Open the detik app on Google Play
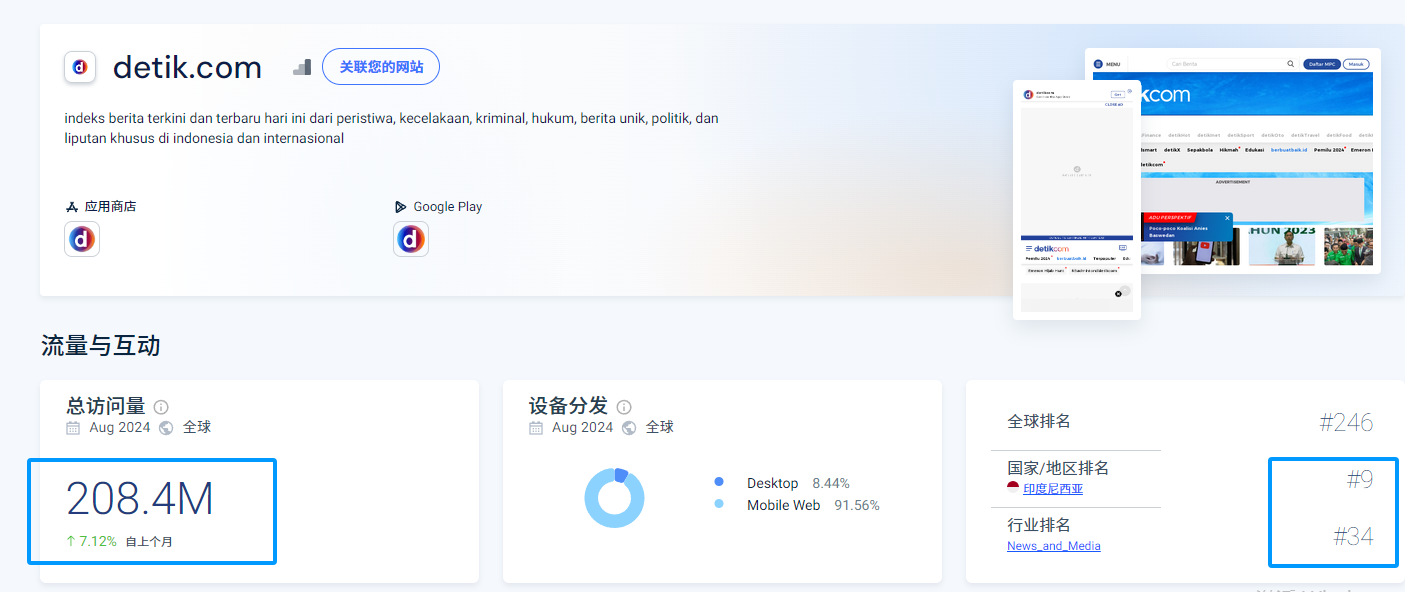The height and width of the screenshot is (592, 1405). [411, 239]
